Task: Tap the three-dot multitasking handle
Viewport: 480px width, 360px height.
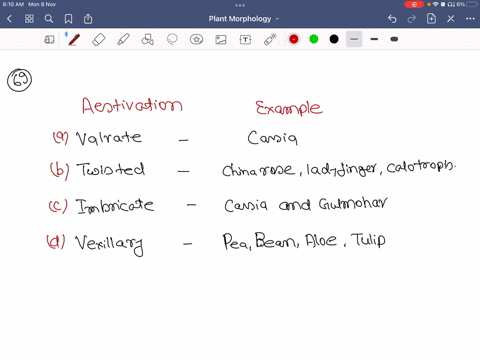Action: [x=240, y=5]
